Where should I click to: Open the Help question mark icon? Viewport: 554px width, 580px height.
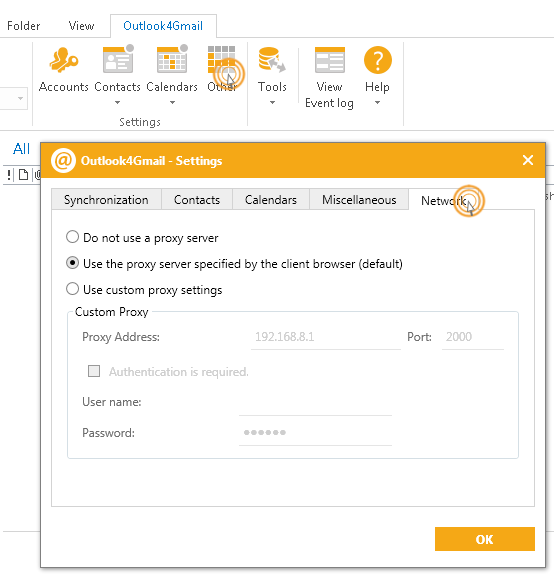click(x=378, y=60)
